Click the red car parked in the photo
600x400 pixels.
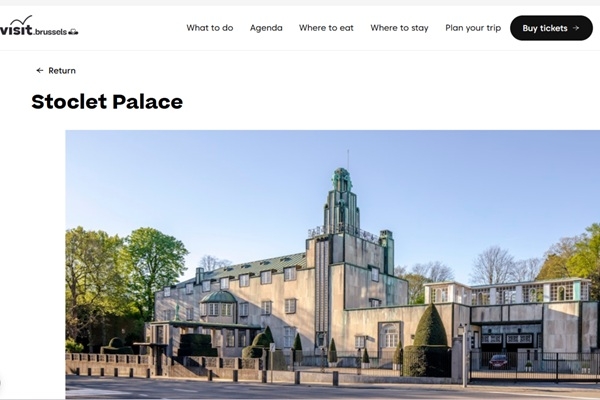click(x=498, y=362)
